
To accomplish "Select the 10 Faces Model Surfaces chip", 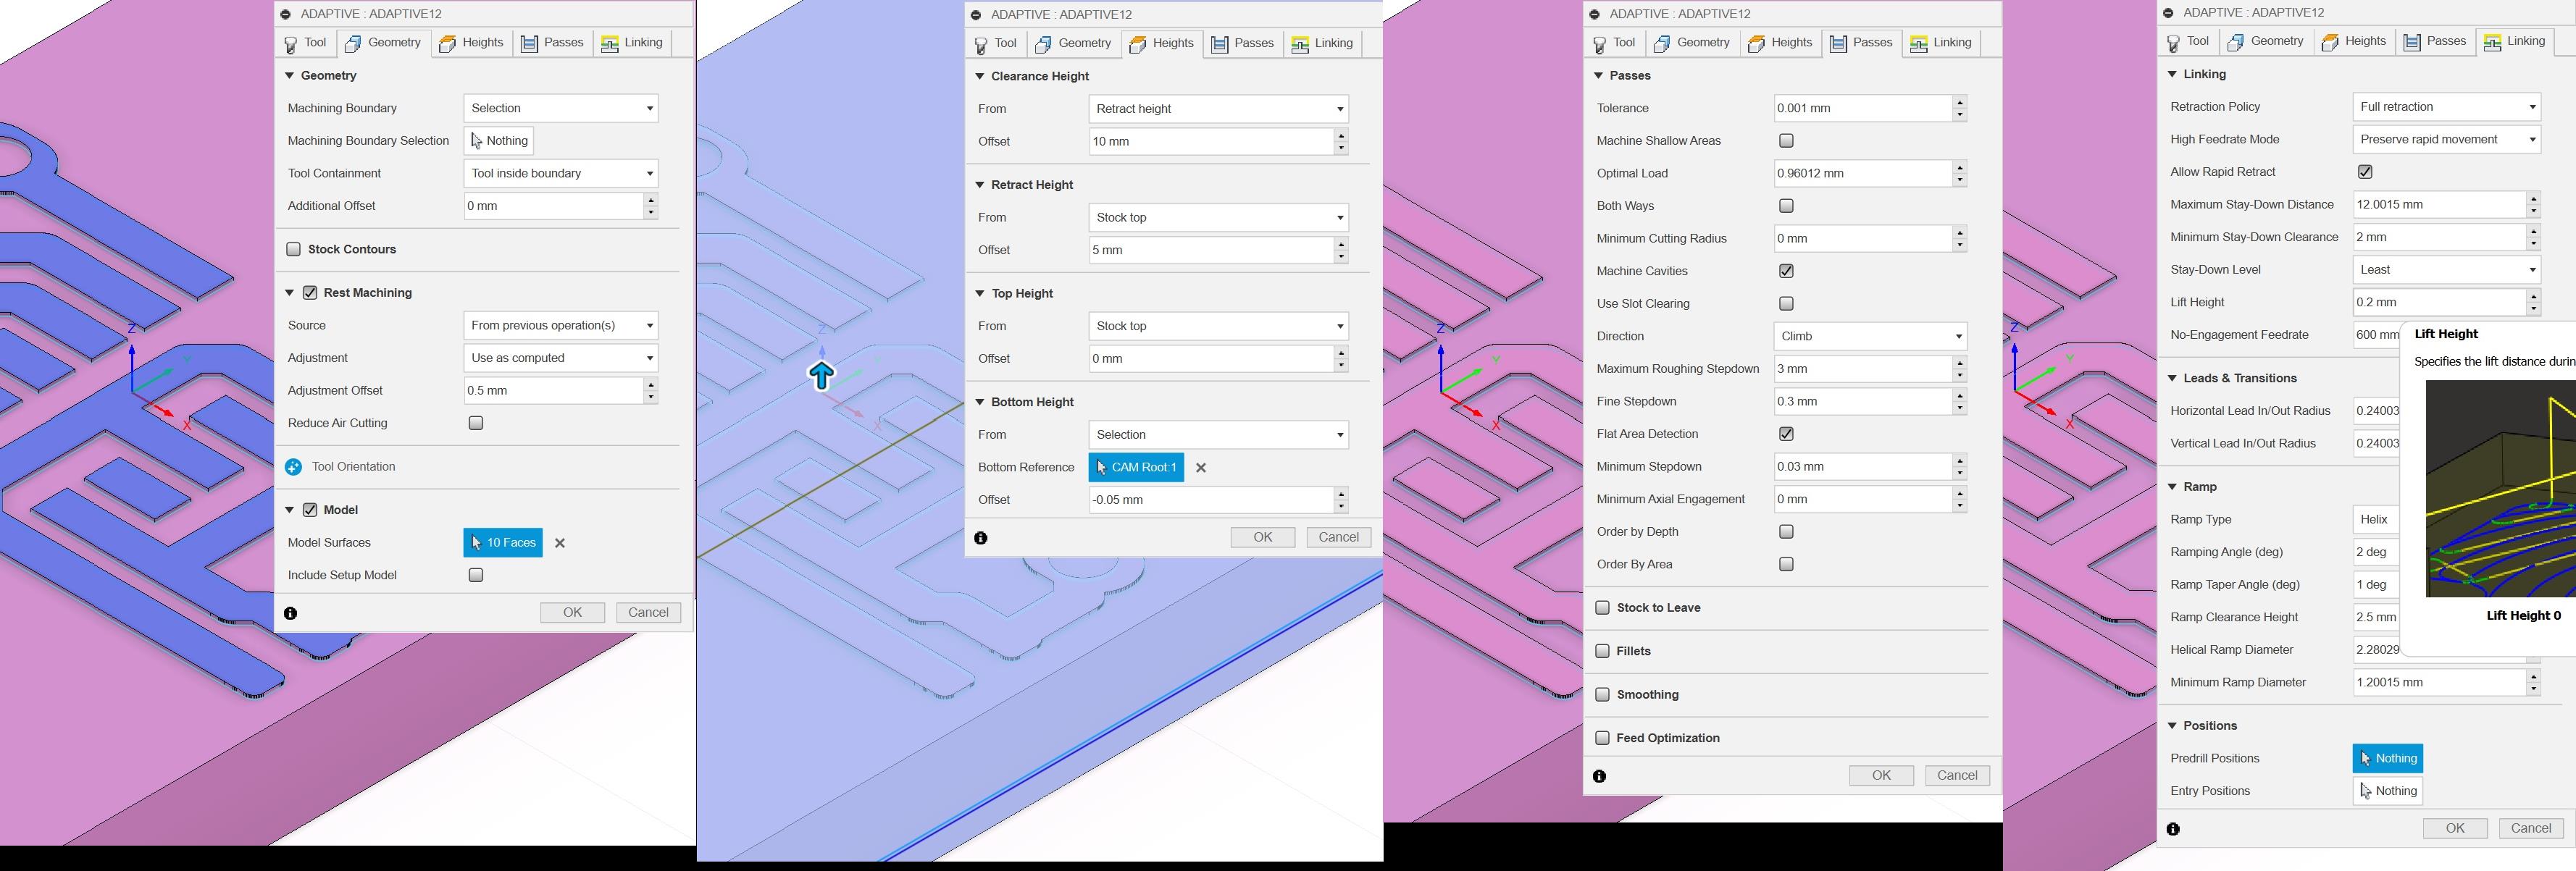I will [x=503, y=543].
